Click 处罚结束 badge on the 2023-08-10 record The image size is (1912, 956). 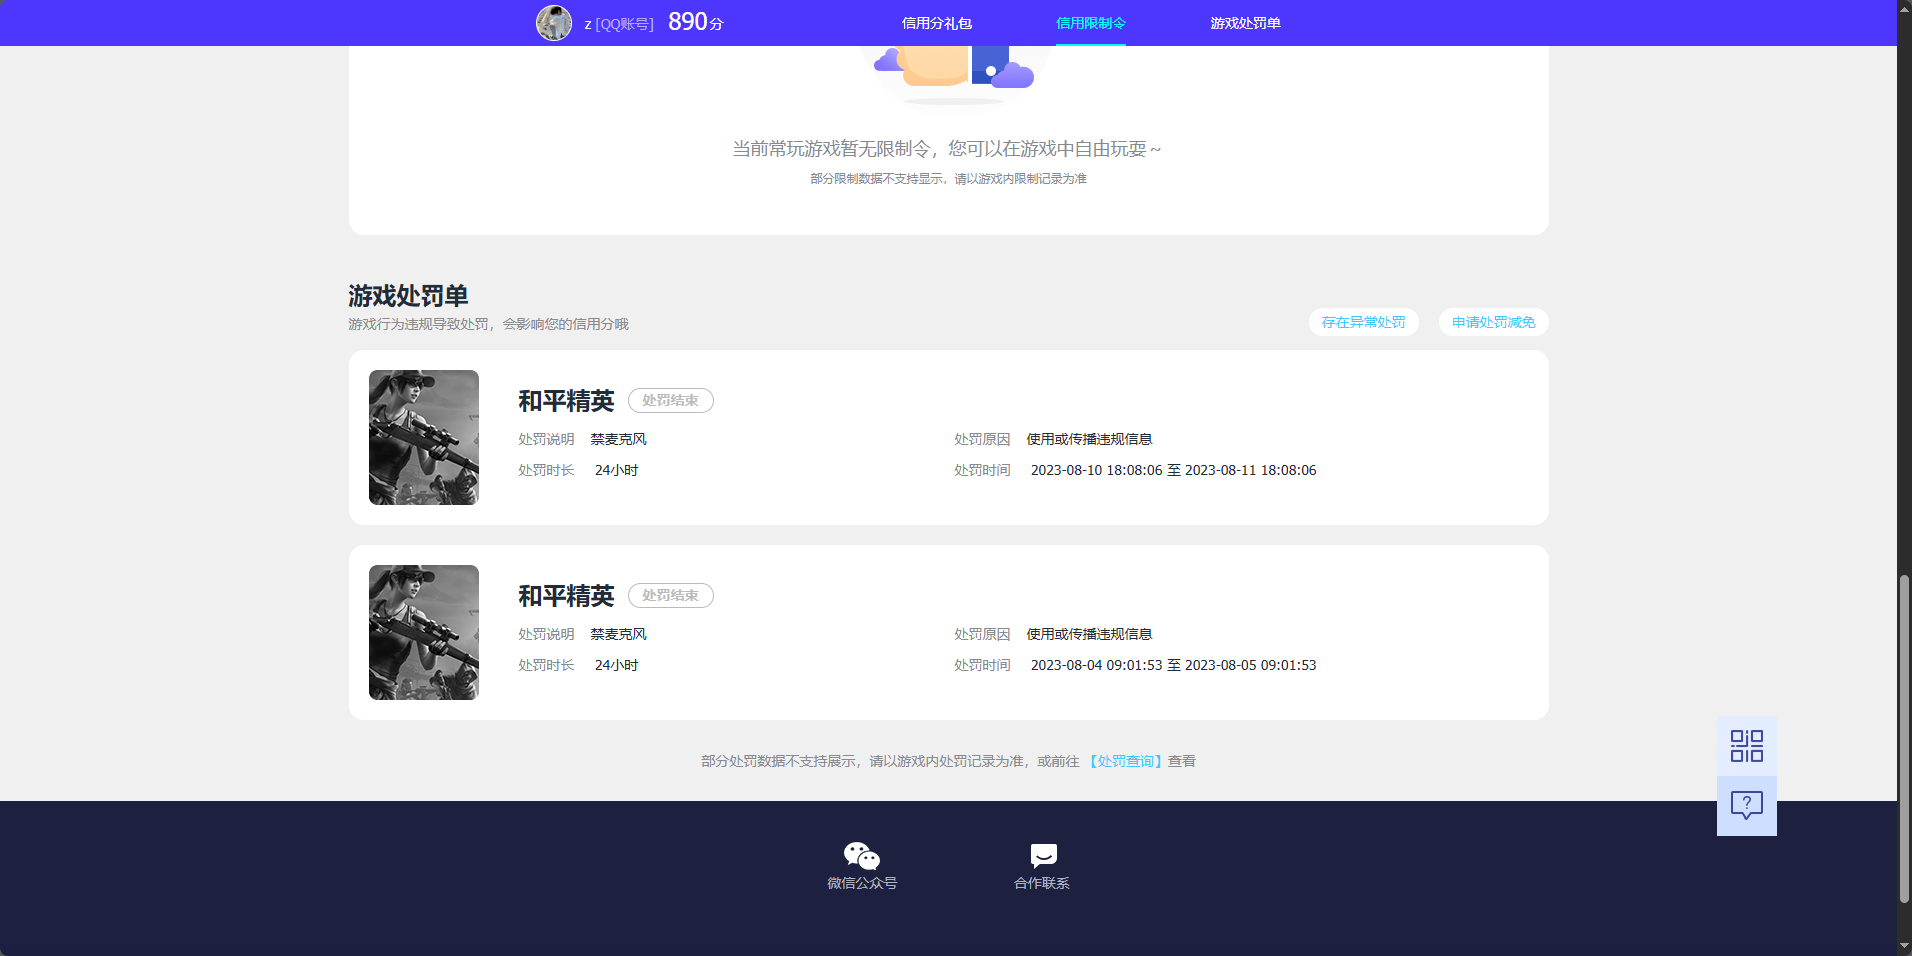click(x=670, y=400)
